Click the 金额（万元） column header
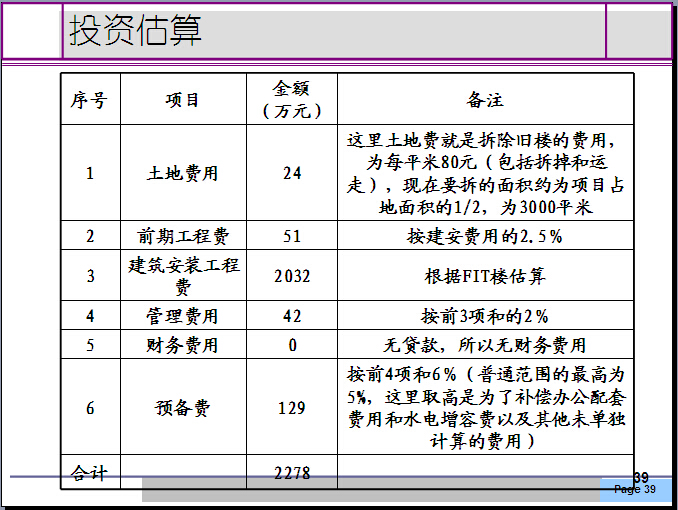 tap(292, 99)
